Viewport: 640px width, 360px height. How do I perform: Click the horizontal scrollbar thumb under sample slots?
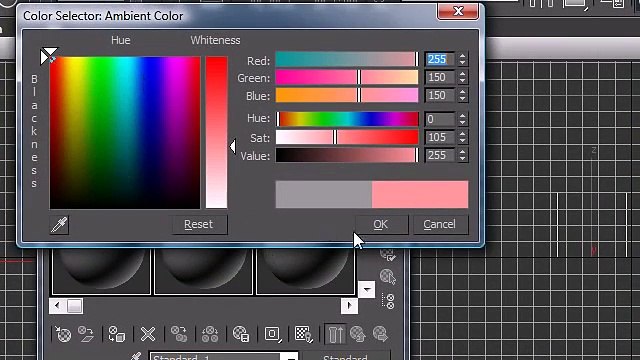(74, 306)
